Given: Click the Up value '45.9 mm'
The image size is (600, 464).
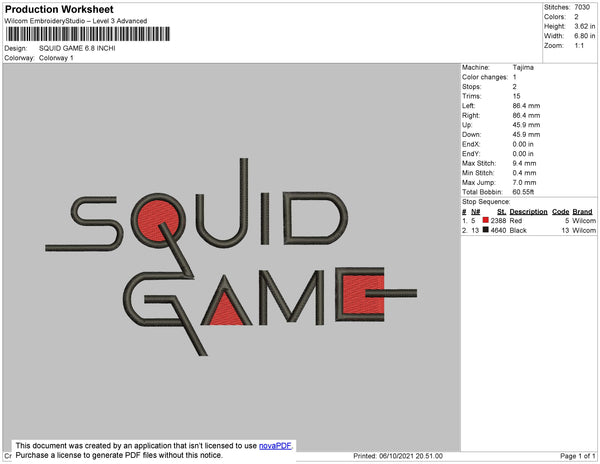Looking at the screenshot, I should 527,125.
